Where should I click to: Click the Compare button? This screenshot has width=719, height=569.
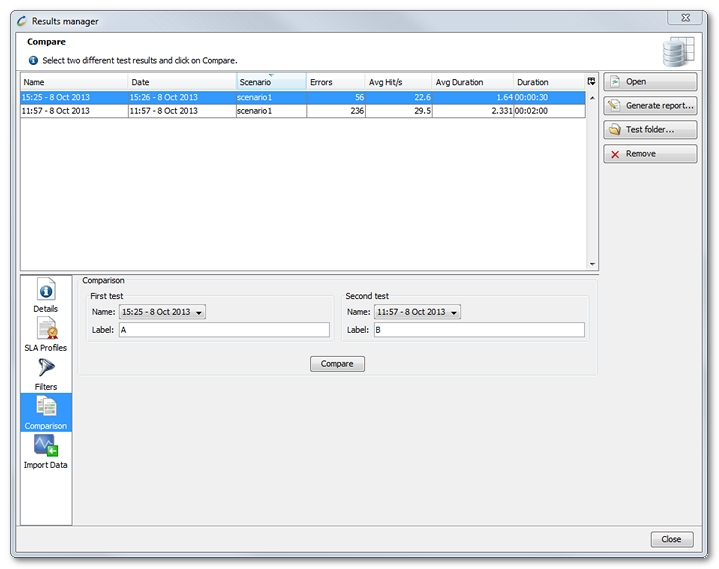coord(337,364)
